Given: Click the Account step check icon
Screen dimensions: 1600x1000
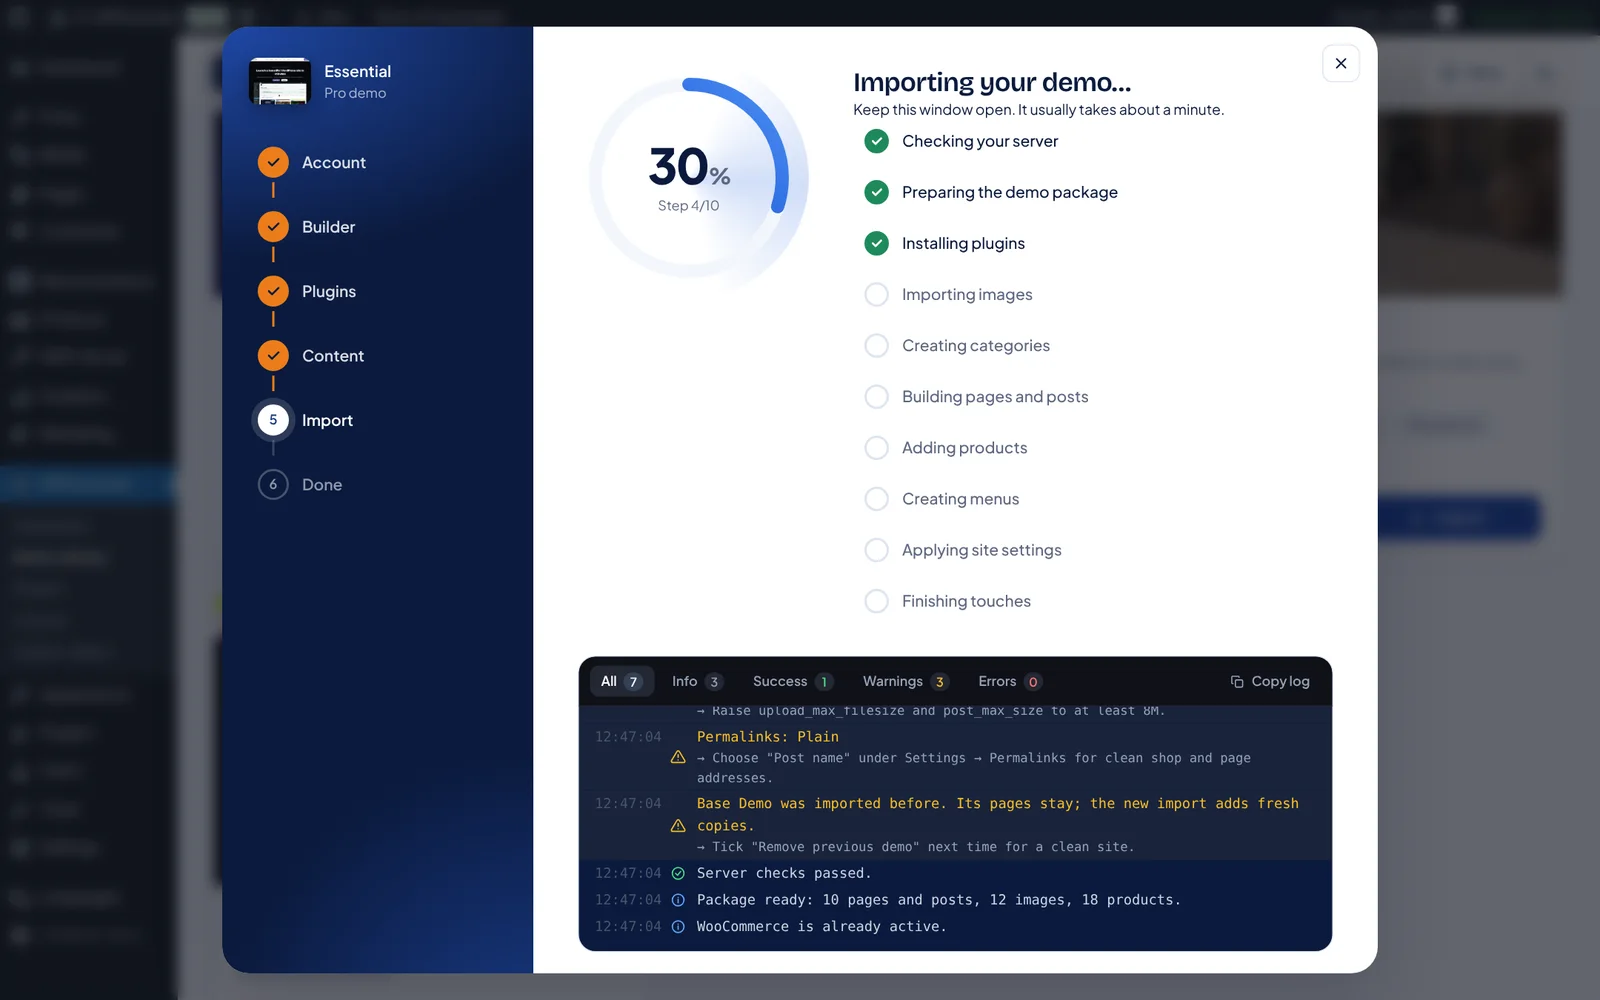Looking at the screenshot, I should tap(273, 162).
